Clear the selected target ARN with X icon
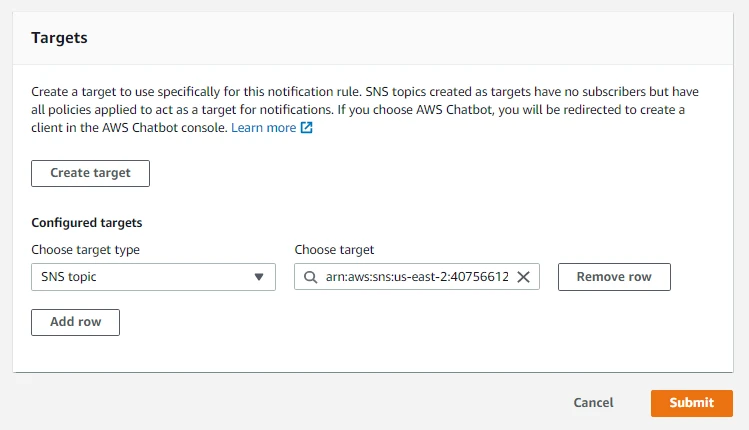The width and height of the screenshot is (749, 430). pyautogui.click(x=523, y=277)
